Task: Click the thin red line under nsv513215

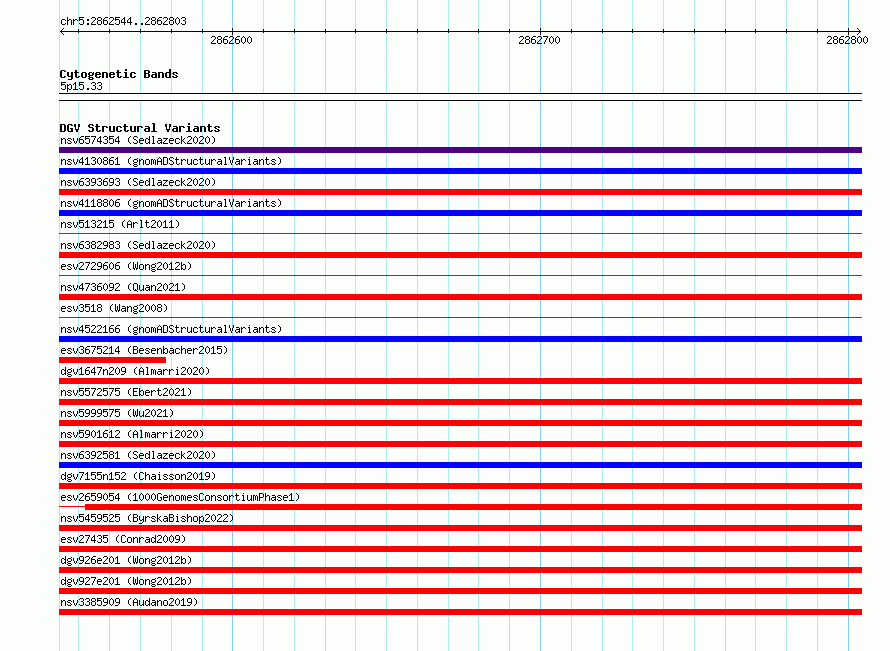Action: pos(460,233)
